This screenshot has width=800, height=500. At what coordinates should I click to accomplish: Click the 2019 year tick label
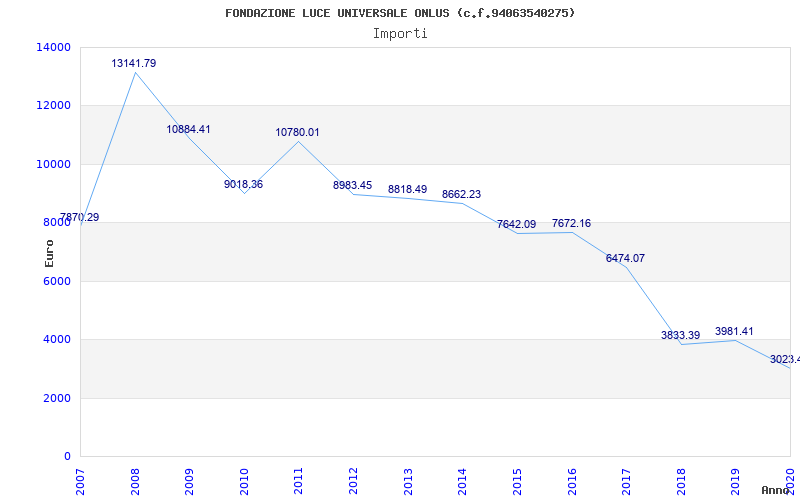click(x=736, y=480)
